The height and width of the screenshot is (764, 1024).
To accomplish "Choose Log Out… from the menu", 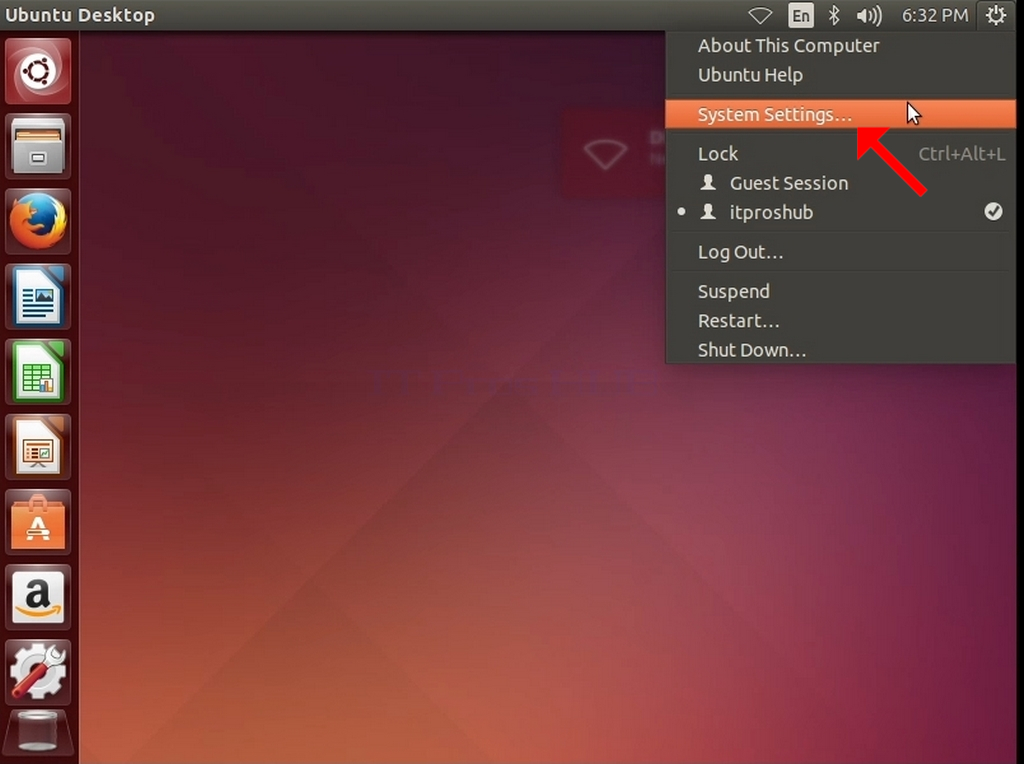I will coord(840,252).
